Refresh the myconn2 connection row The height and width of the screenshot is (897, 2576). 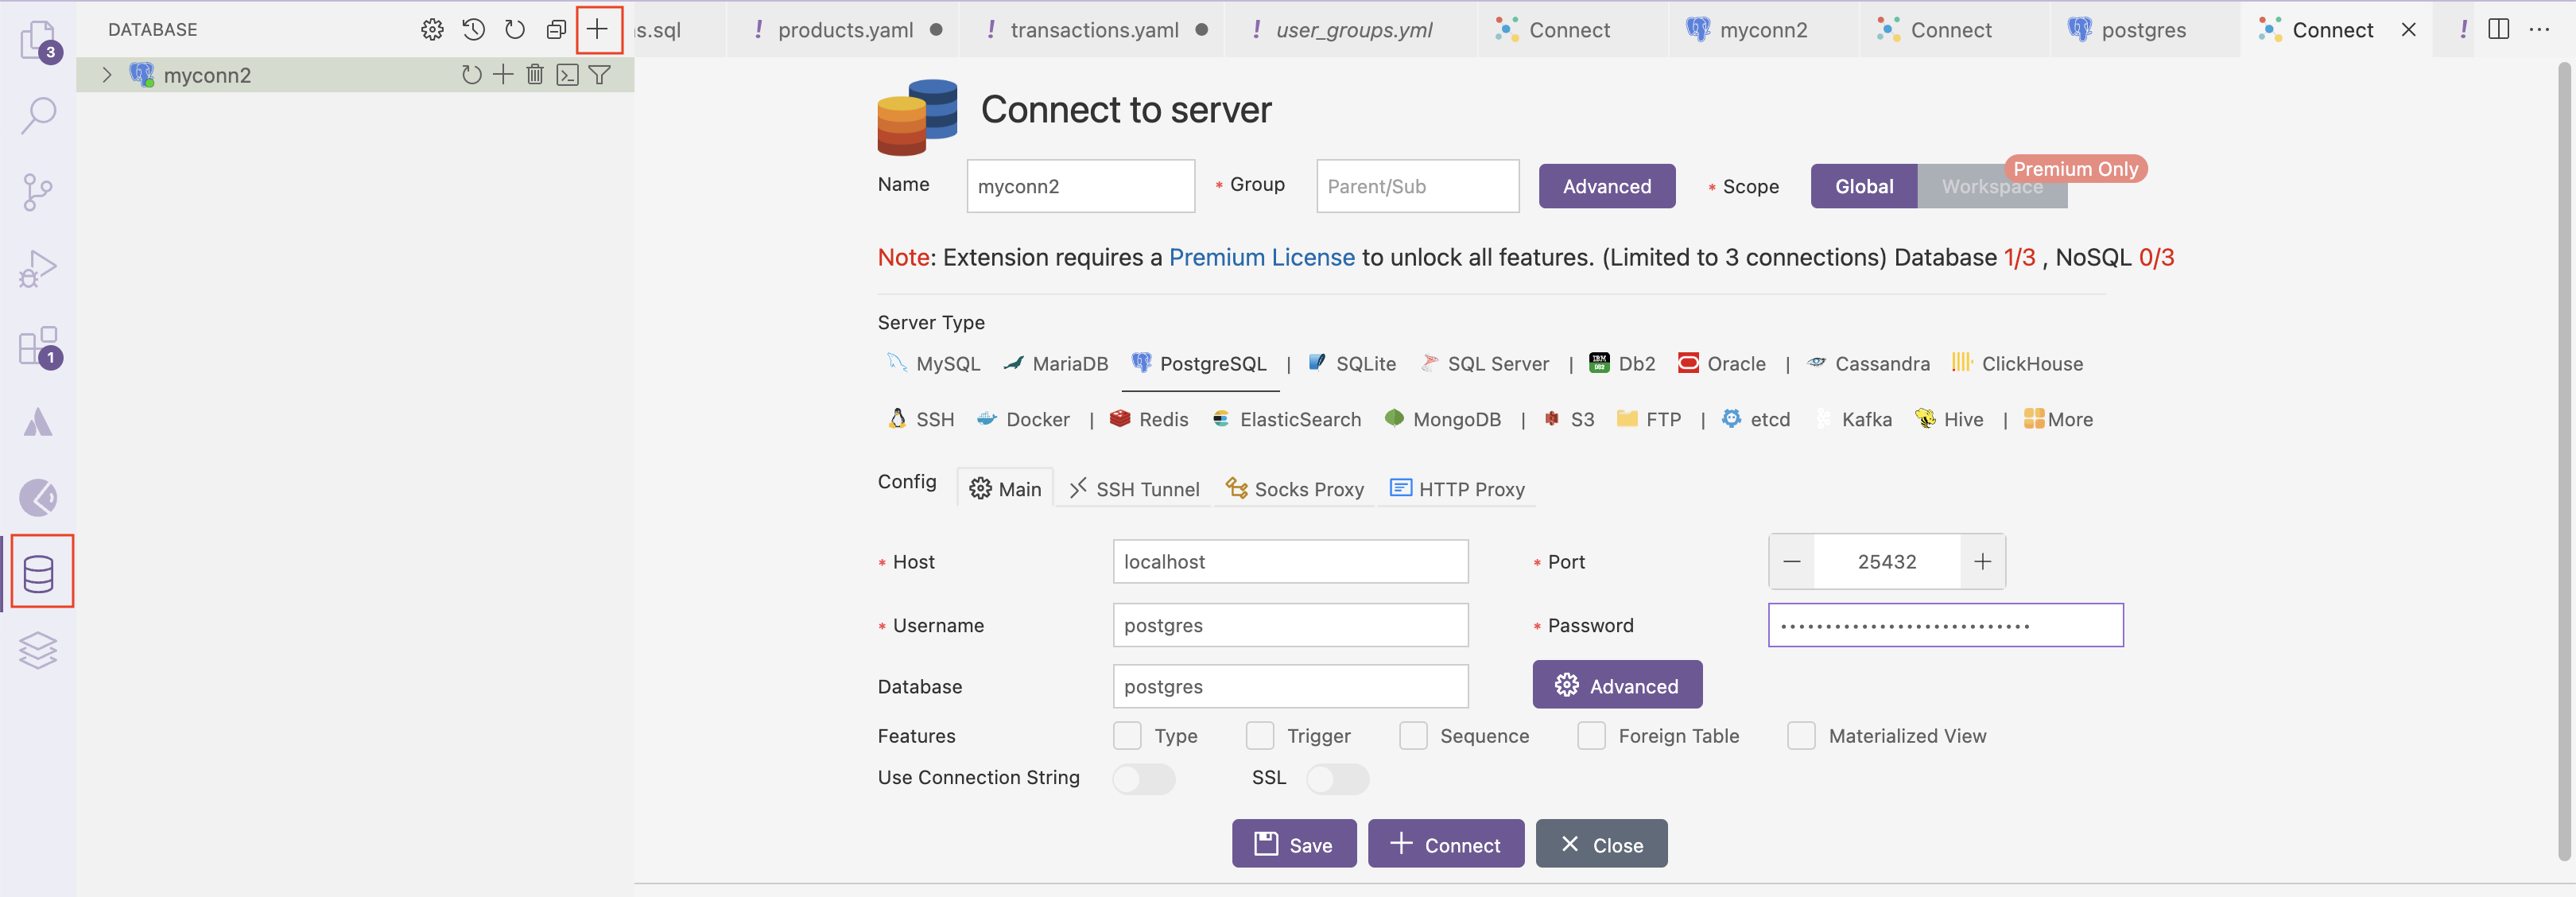pos(471,74)
